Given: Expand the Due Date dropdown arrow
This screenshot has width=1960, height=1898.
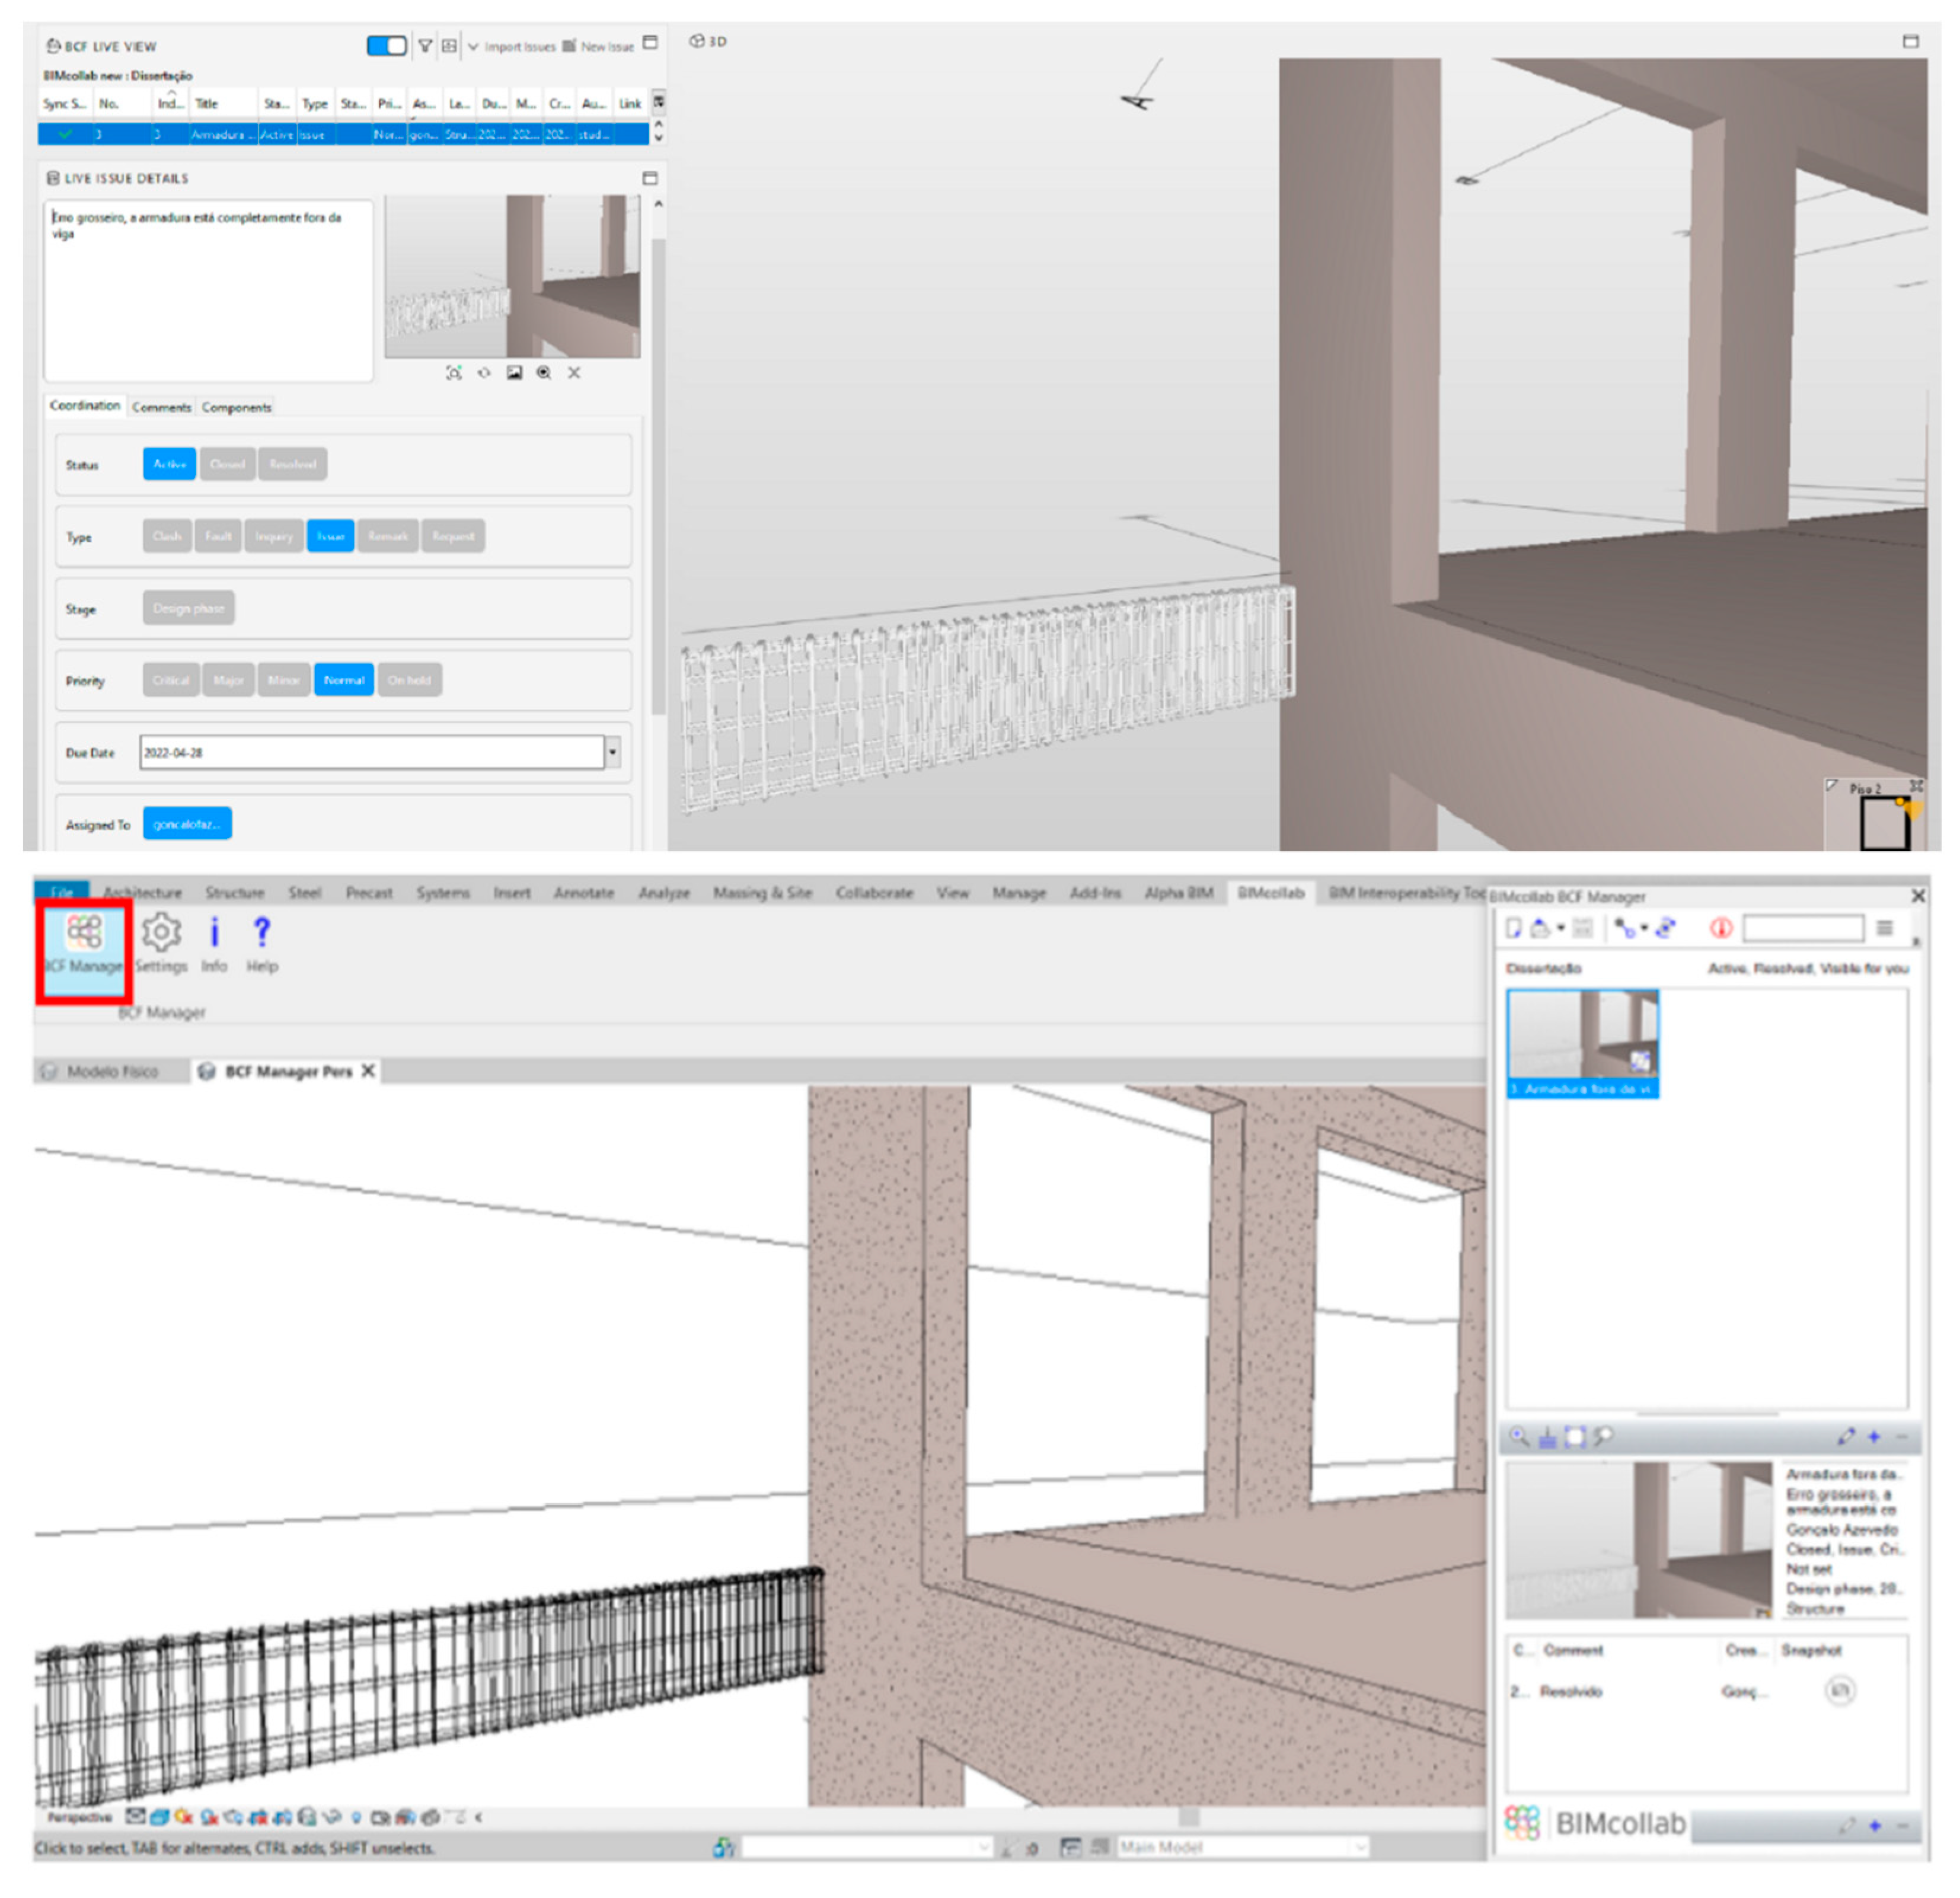Looking at the screenshot, I should click(612, 752).
